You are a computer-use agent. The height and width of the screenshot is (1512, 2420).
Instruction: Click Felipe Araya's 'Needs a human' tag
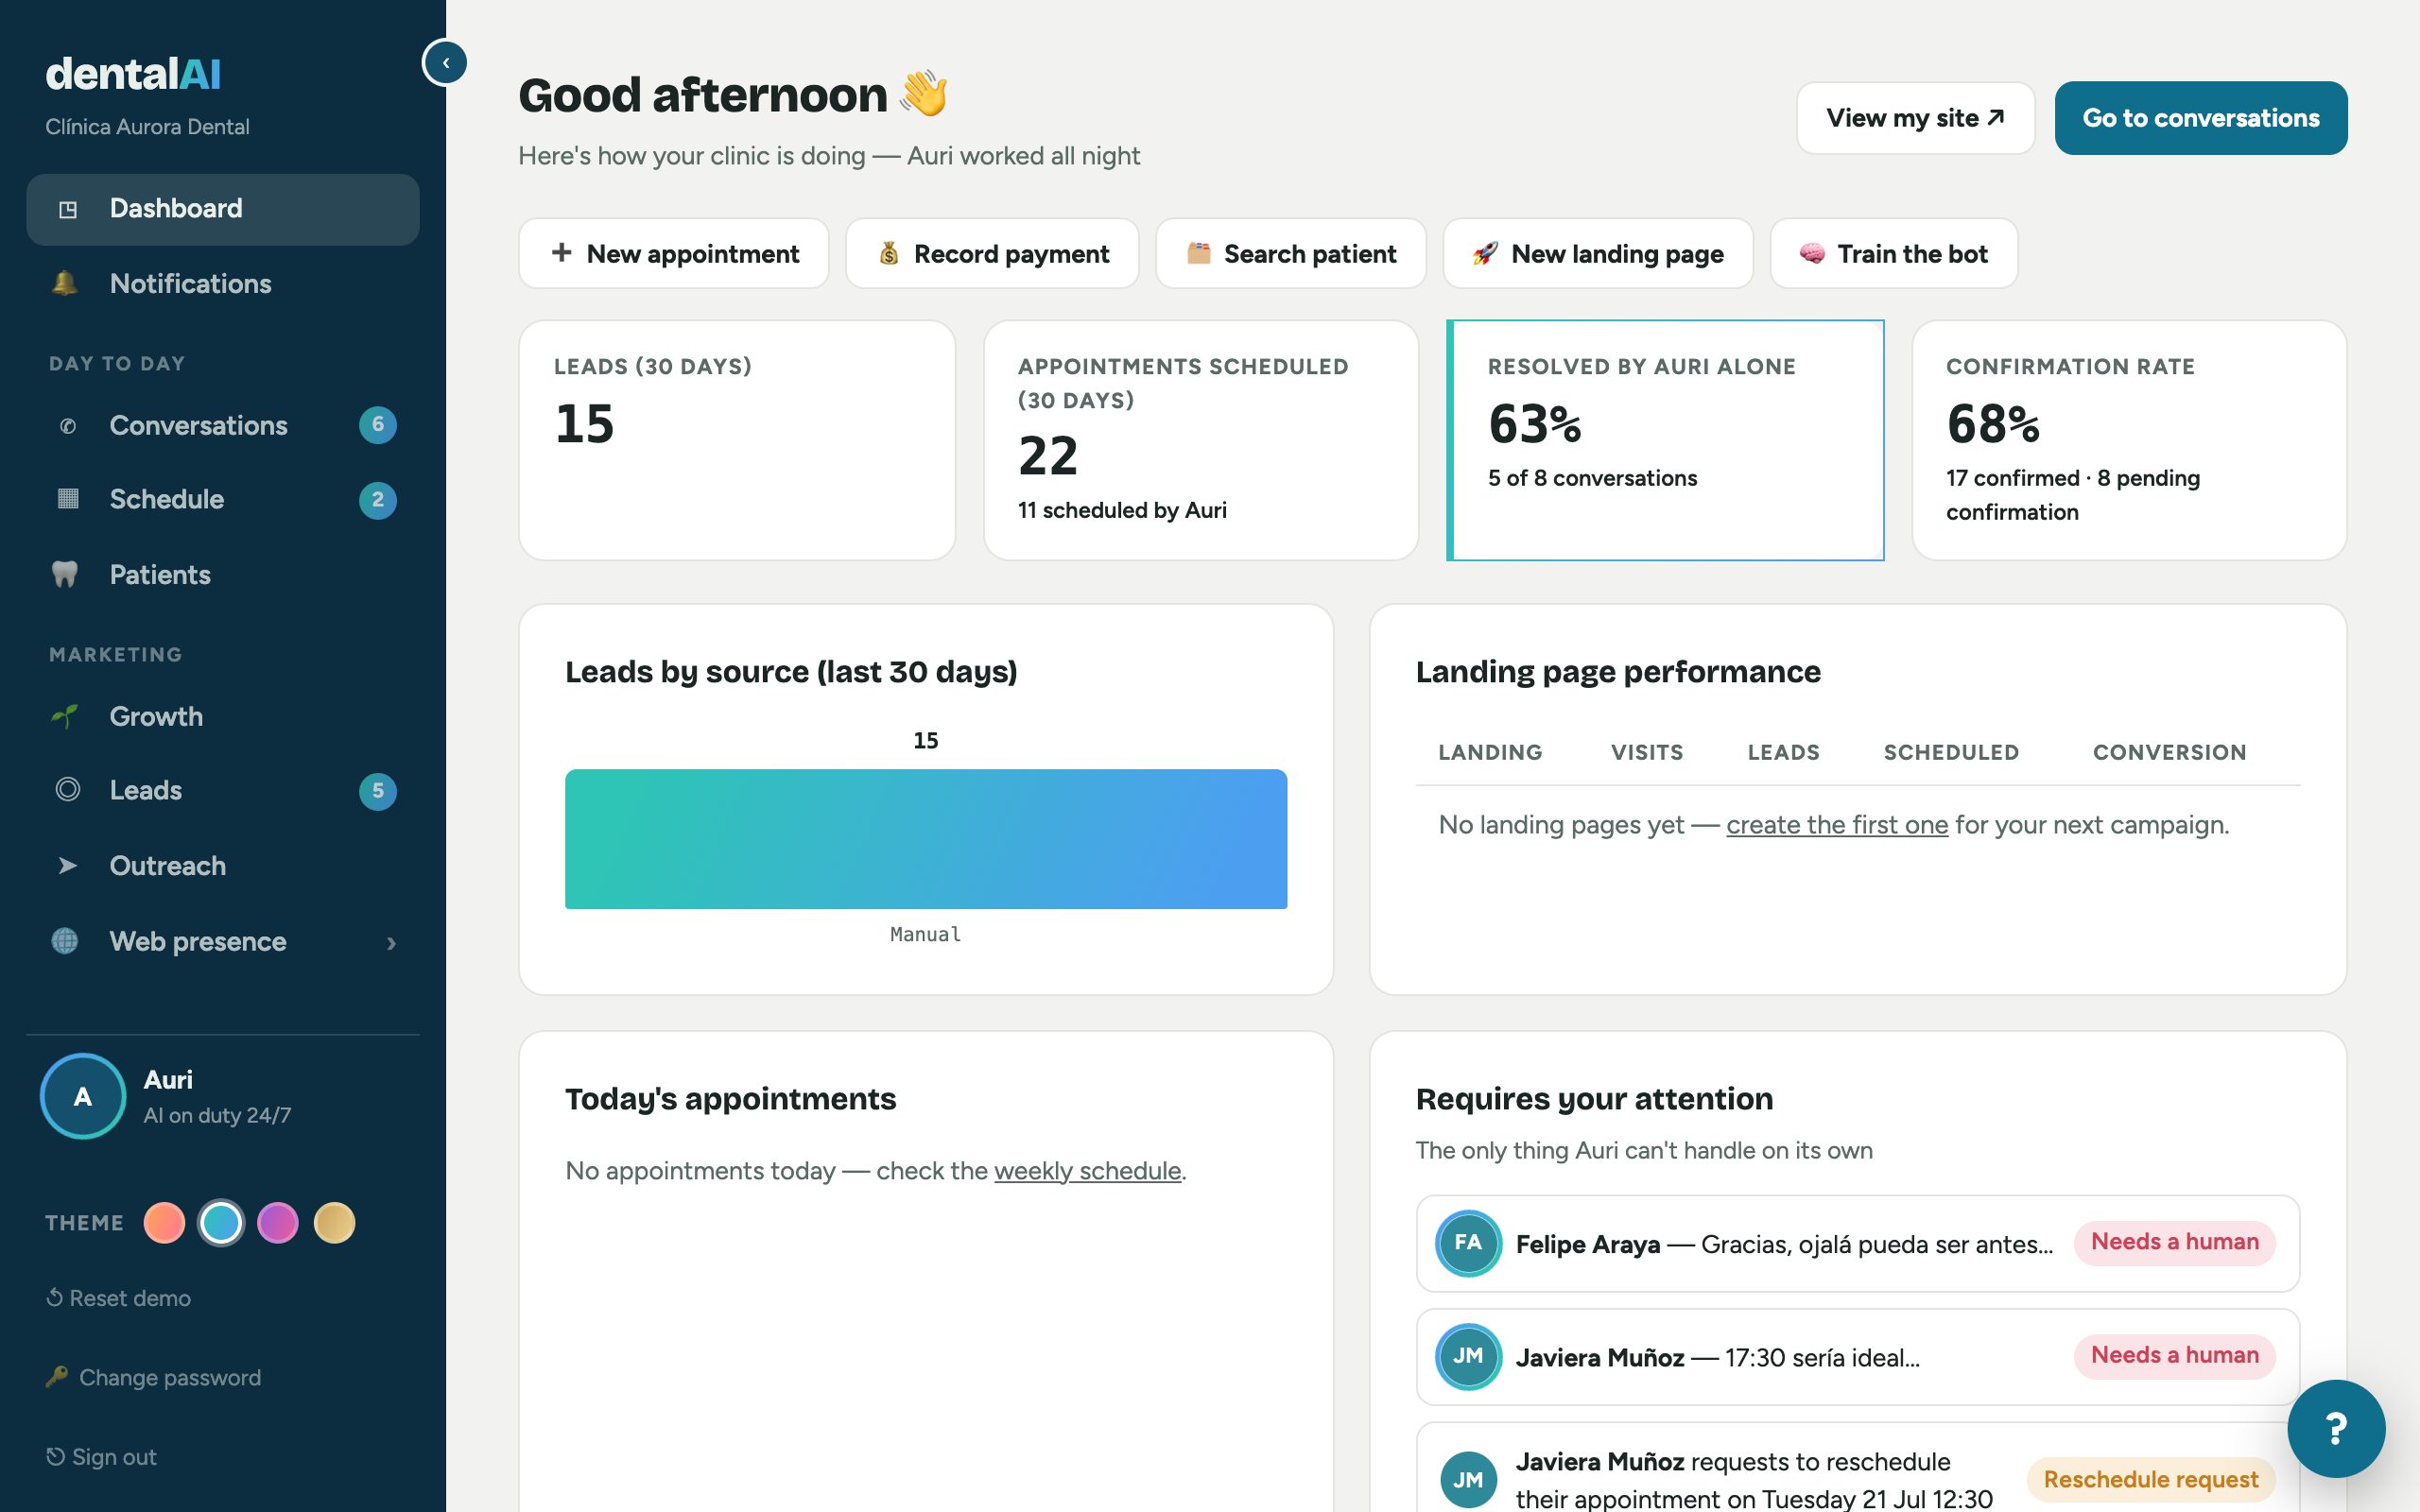pyautogui.click(x=2174, y=1242)
